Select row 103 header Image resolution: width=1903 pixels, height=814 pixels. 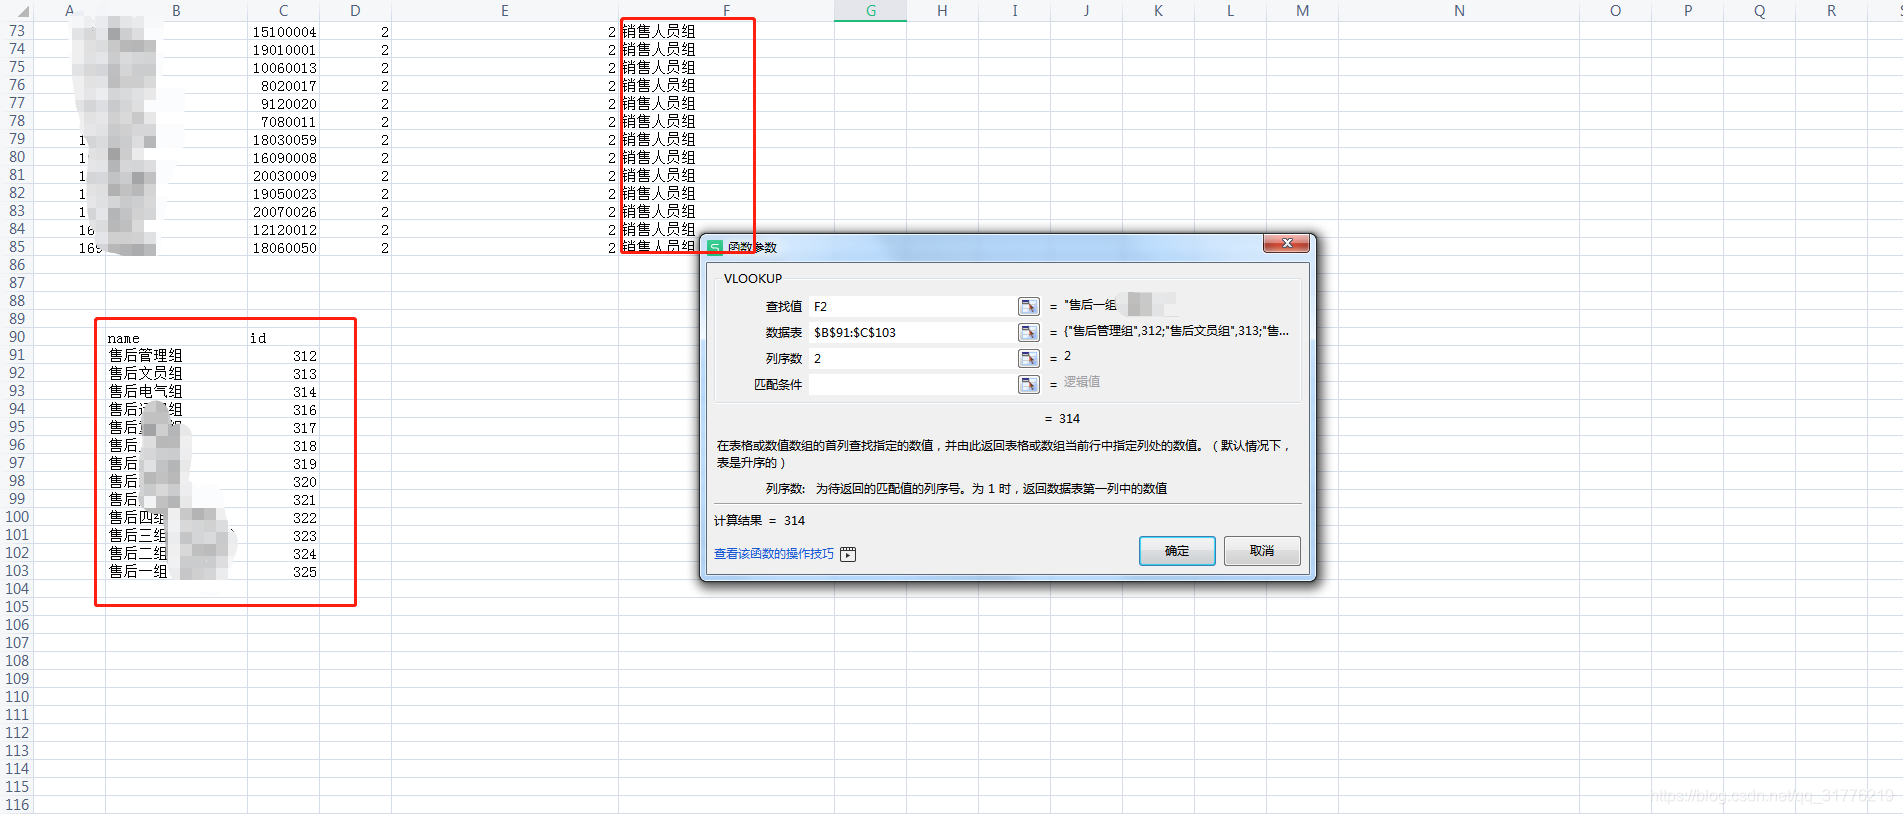coord(17,571)
